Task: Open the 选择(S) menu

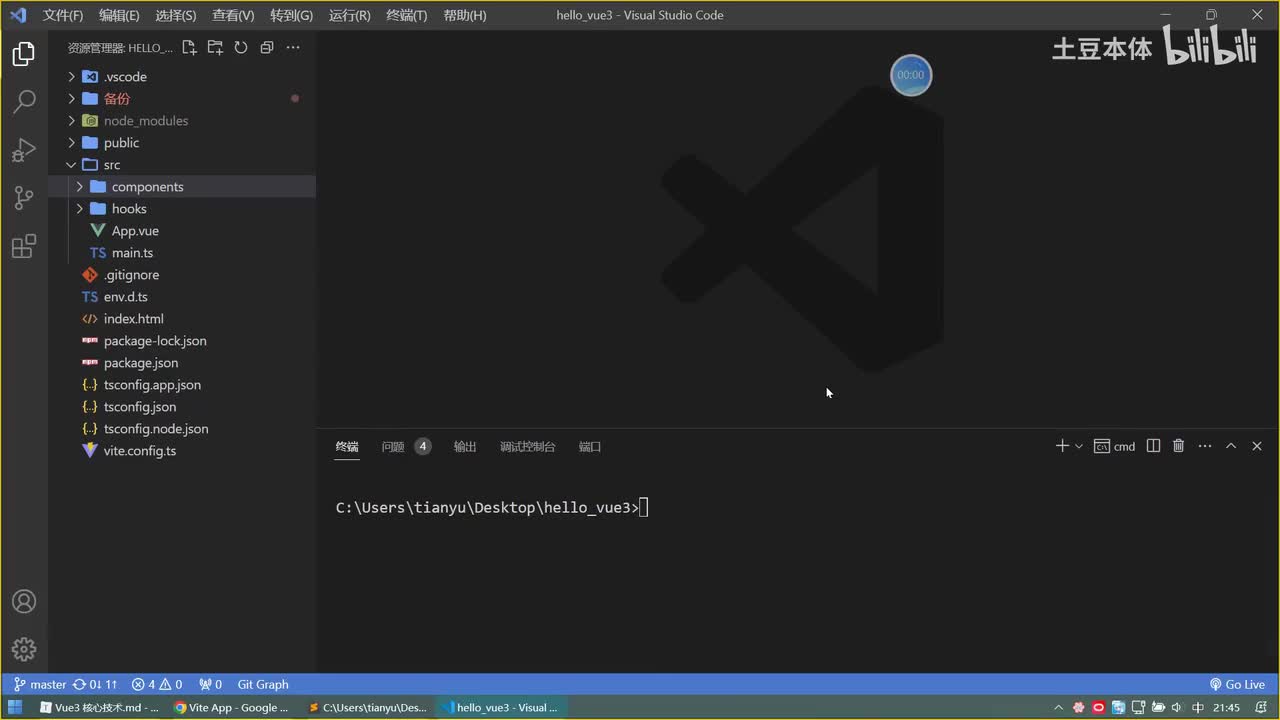Action: point(176,15)
